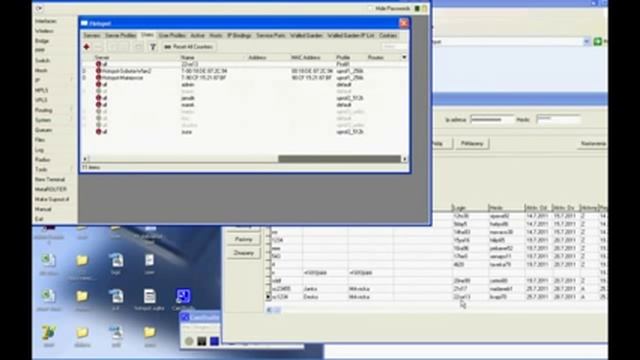
Task: Select the admin user row in Hotspot
Action: (x=245, y=84)
